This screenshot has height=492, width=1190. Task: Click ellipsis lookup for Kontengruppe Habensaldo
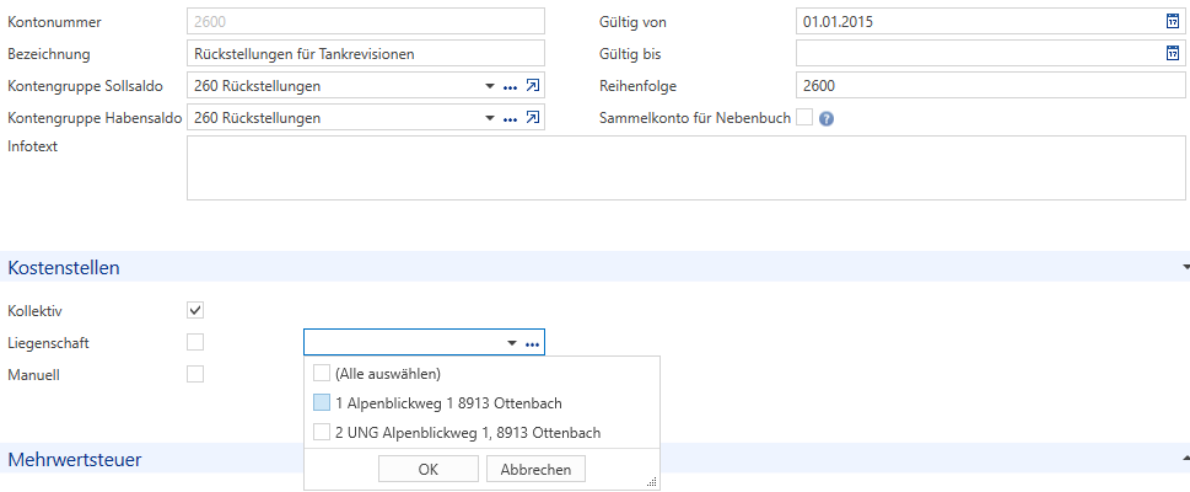pos(510,118)
